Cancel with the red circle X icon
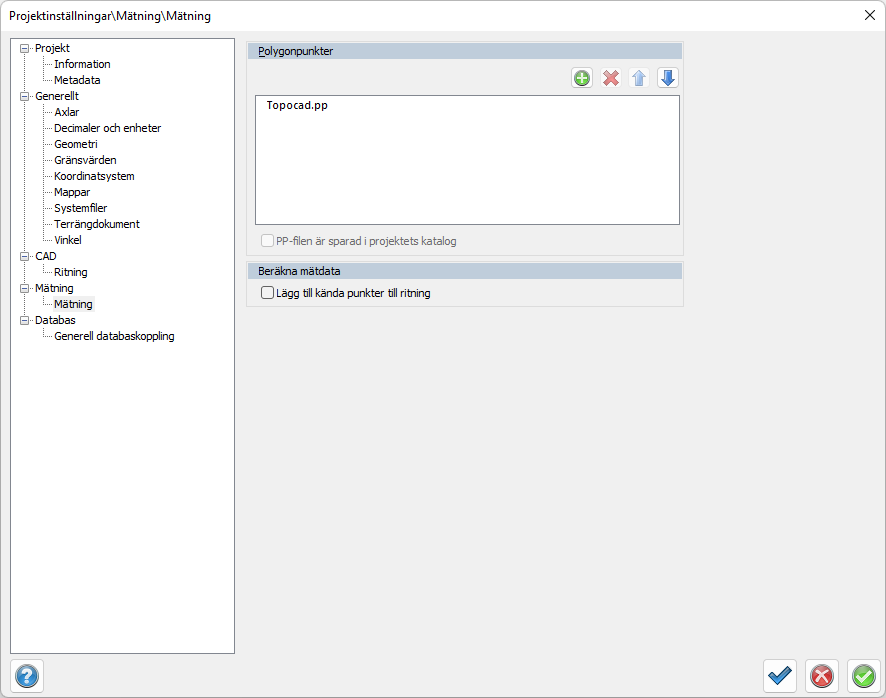Image resolution: width=886 pixels, height=698 pixels. (822, 676)
